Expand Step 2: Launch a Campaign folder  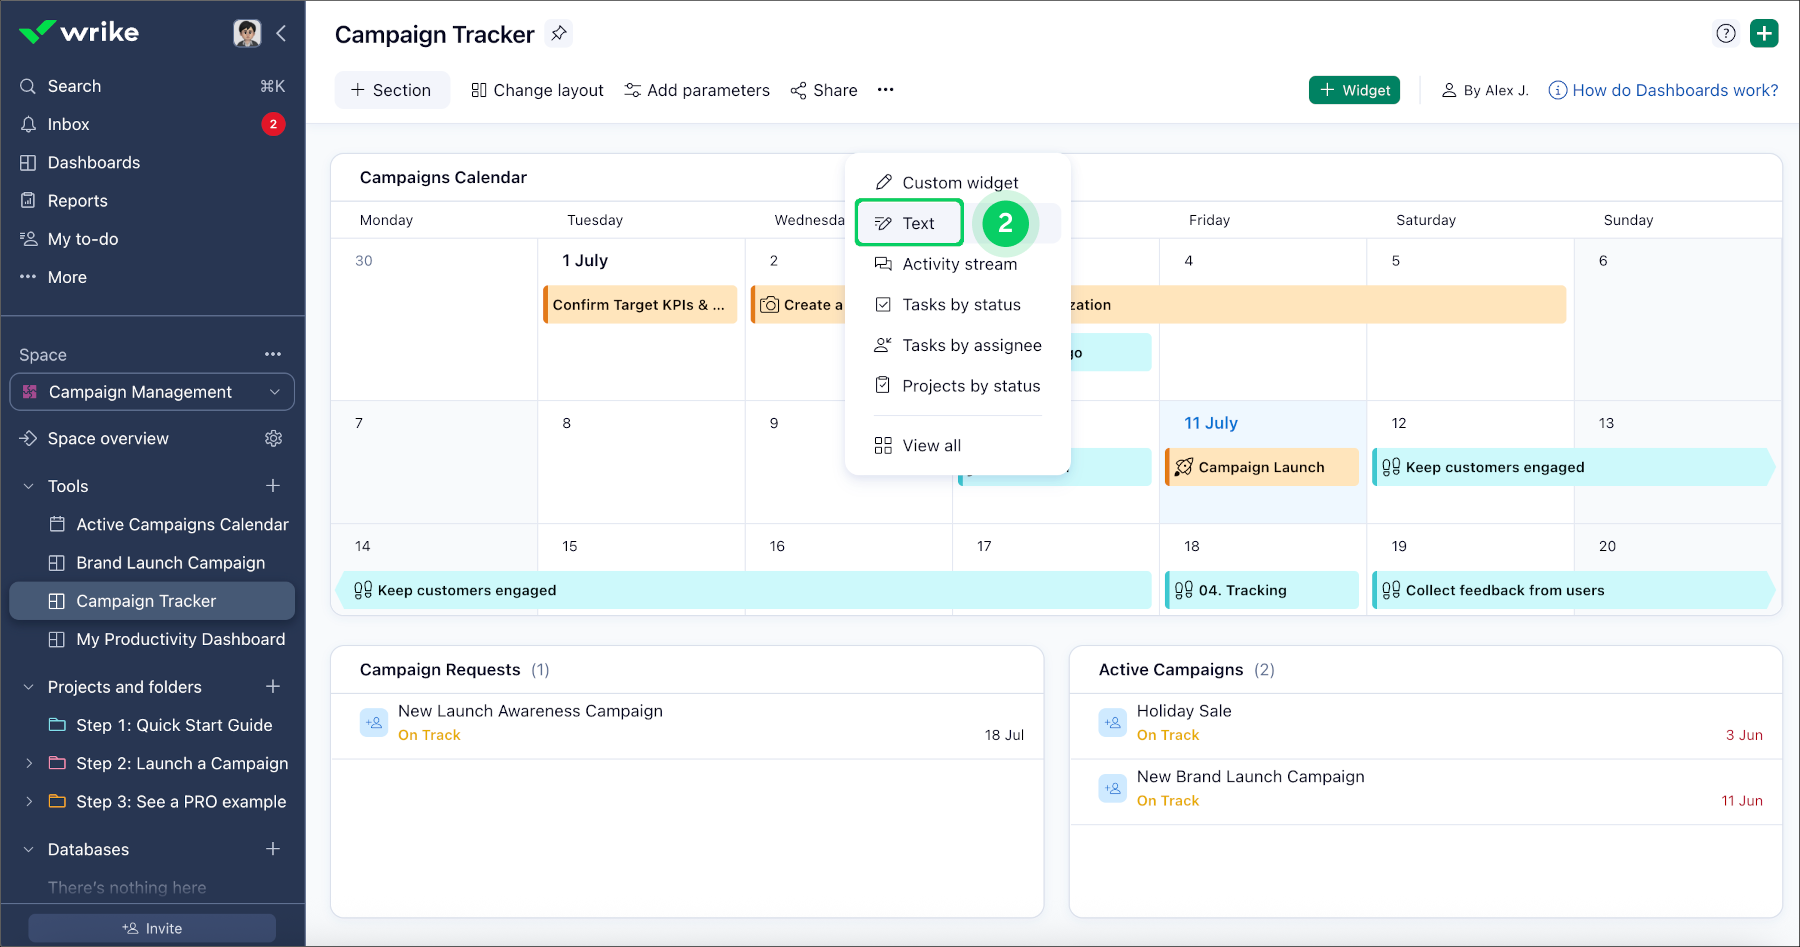click(29, 763)
